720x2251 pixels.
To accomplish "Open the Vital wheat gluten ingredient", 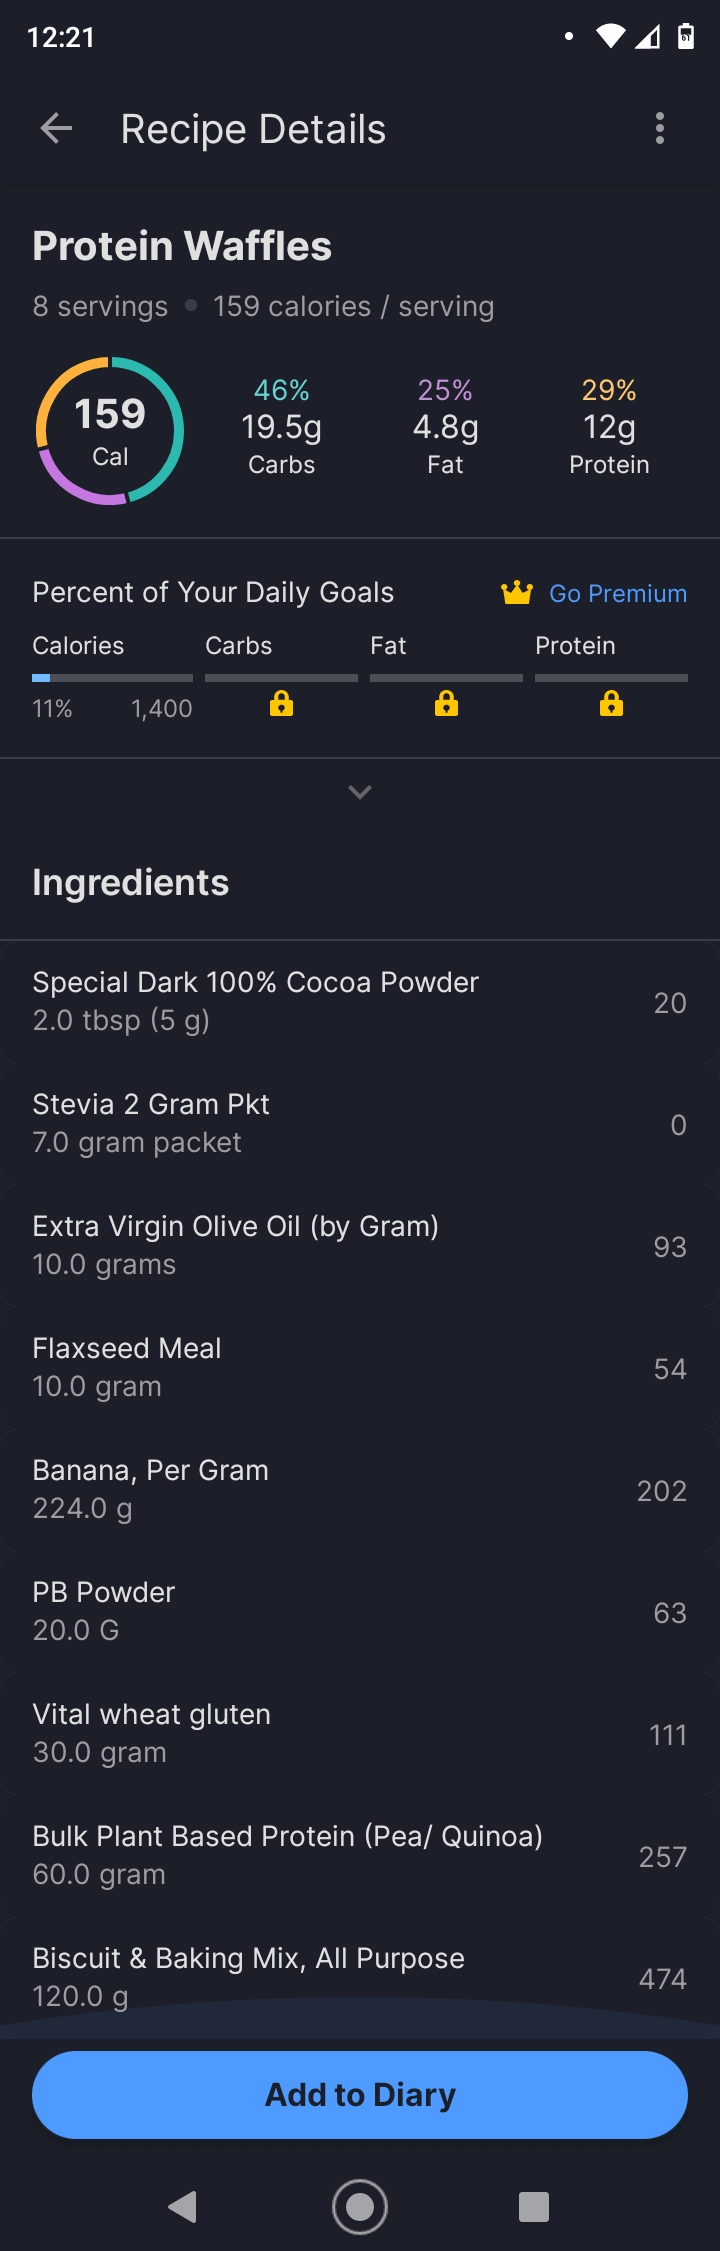I will (x=360, y=1734).
